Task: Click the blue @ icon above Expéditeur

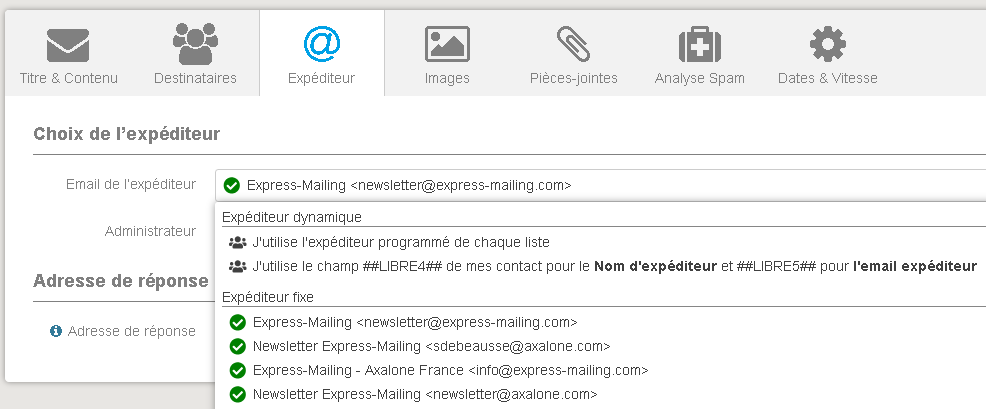Action: tap(321, 44)
